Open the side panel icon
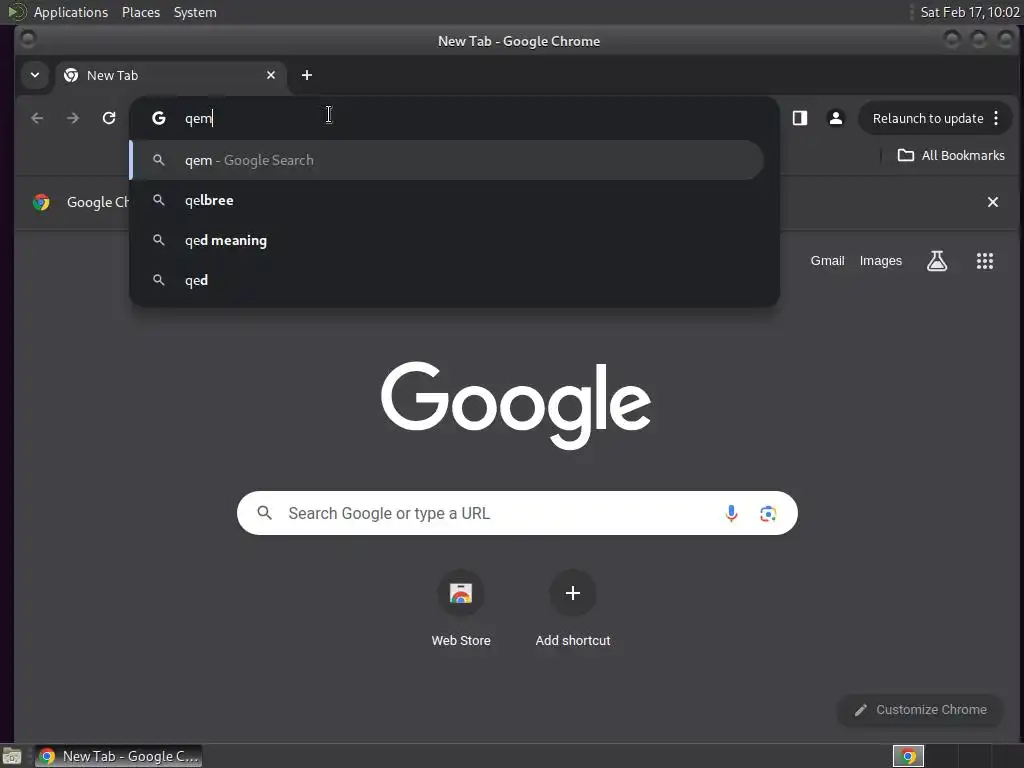Image resolution: width=1024 pixels, height=768 pixels. click(x=800, y=118)
